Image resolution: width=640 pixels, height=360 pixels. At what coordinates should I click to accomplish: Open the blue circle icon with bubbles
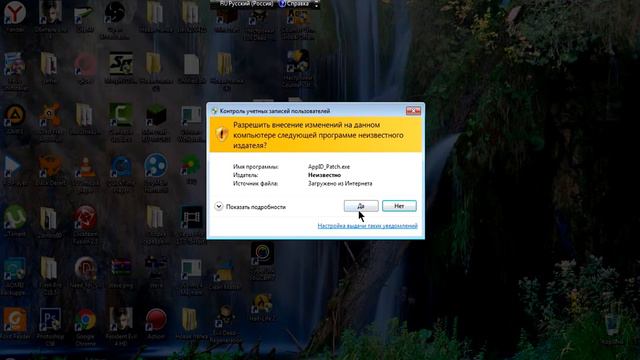156,165
